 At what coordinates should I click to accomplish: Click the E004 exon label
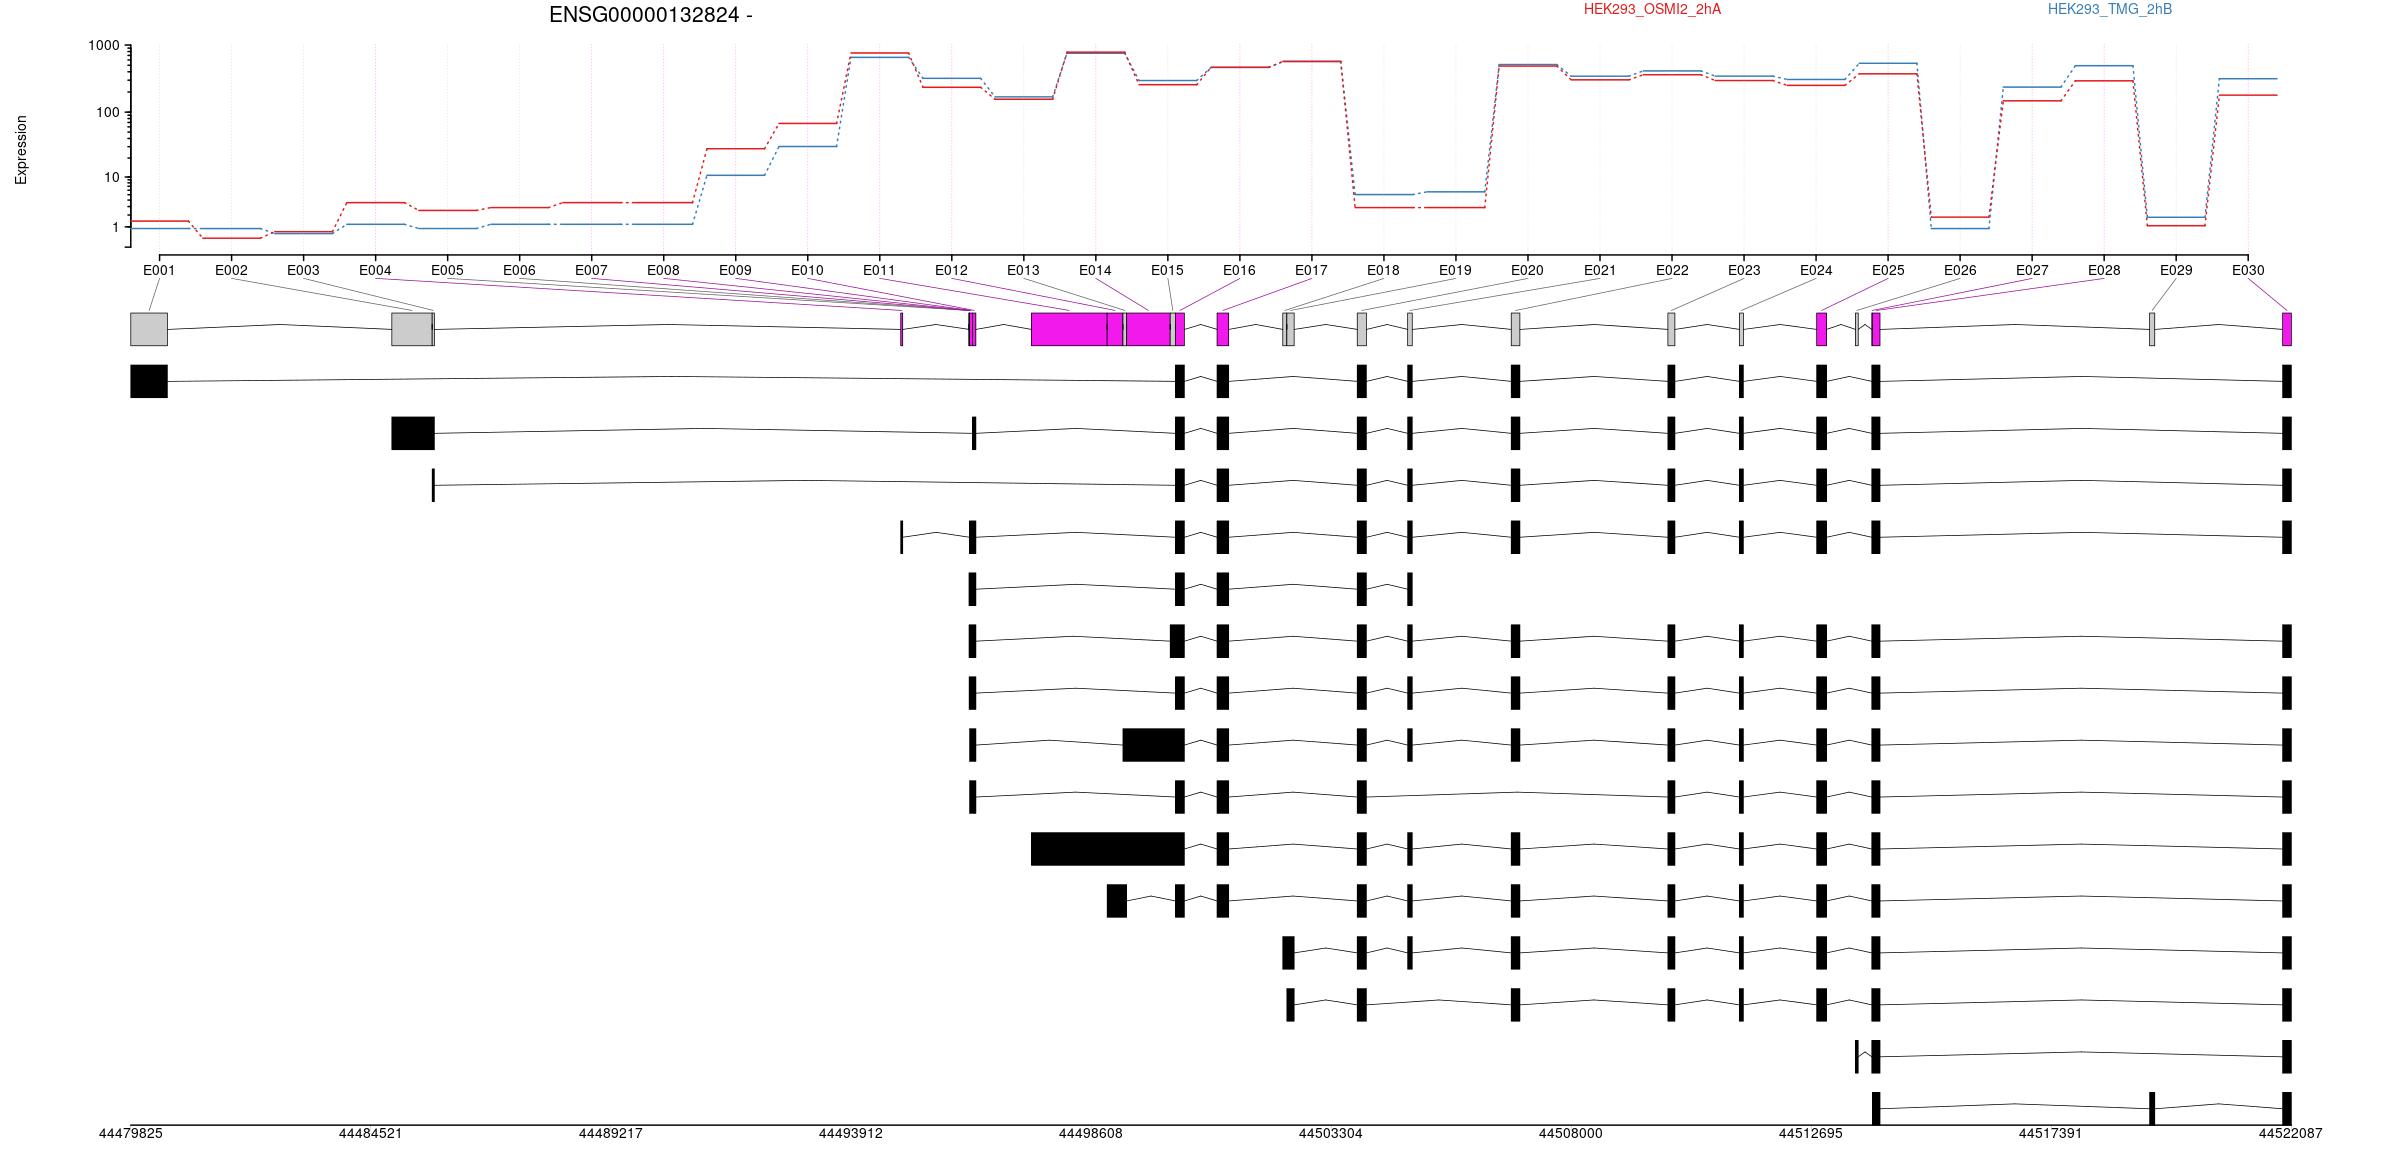pos(375,270)
